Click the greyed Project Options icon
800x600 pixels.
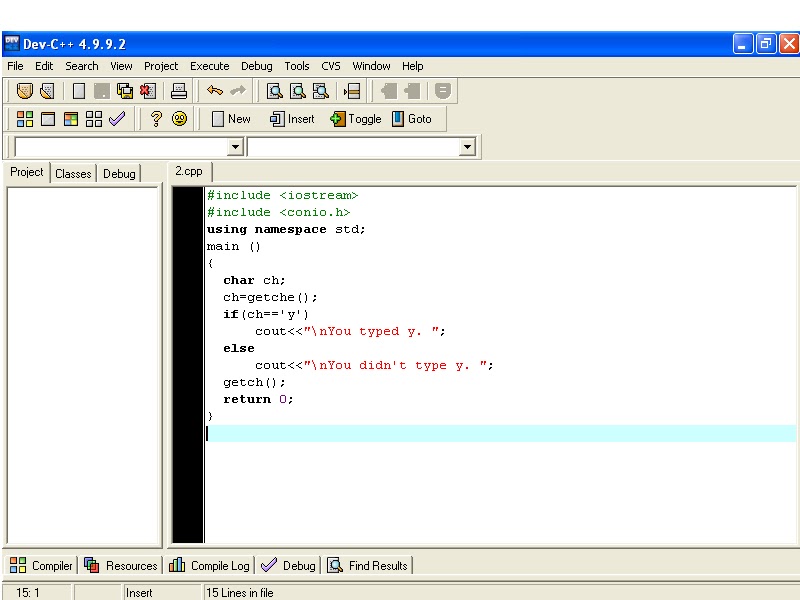pyautogui.click(x=443, y=91)
